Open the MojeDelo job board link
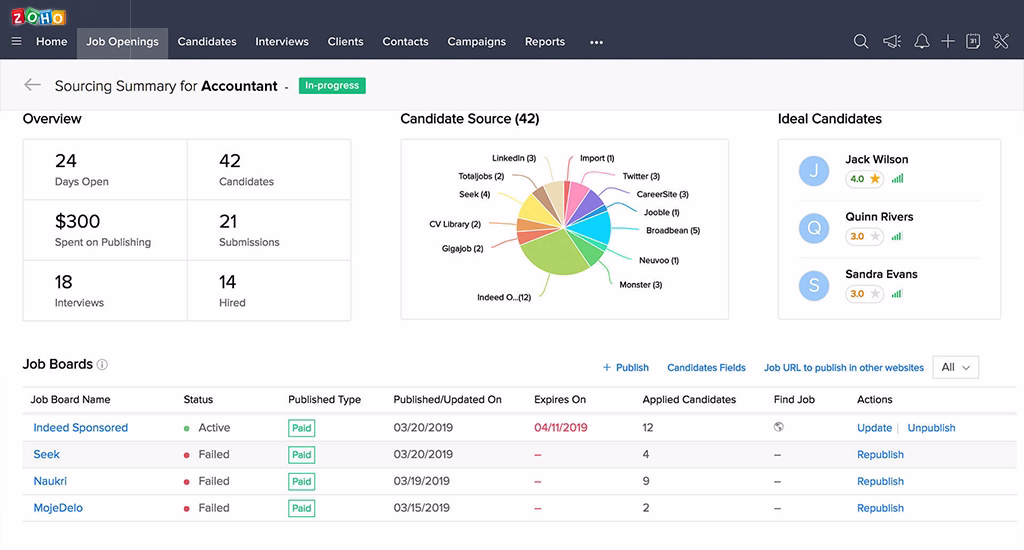Image resolution: width=1024 pixels, height=550 pixels. tap(58, 508)
